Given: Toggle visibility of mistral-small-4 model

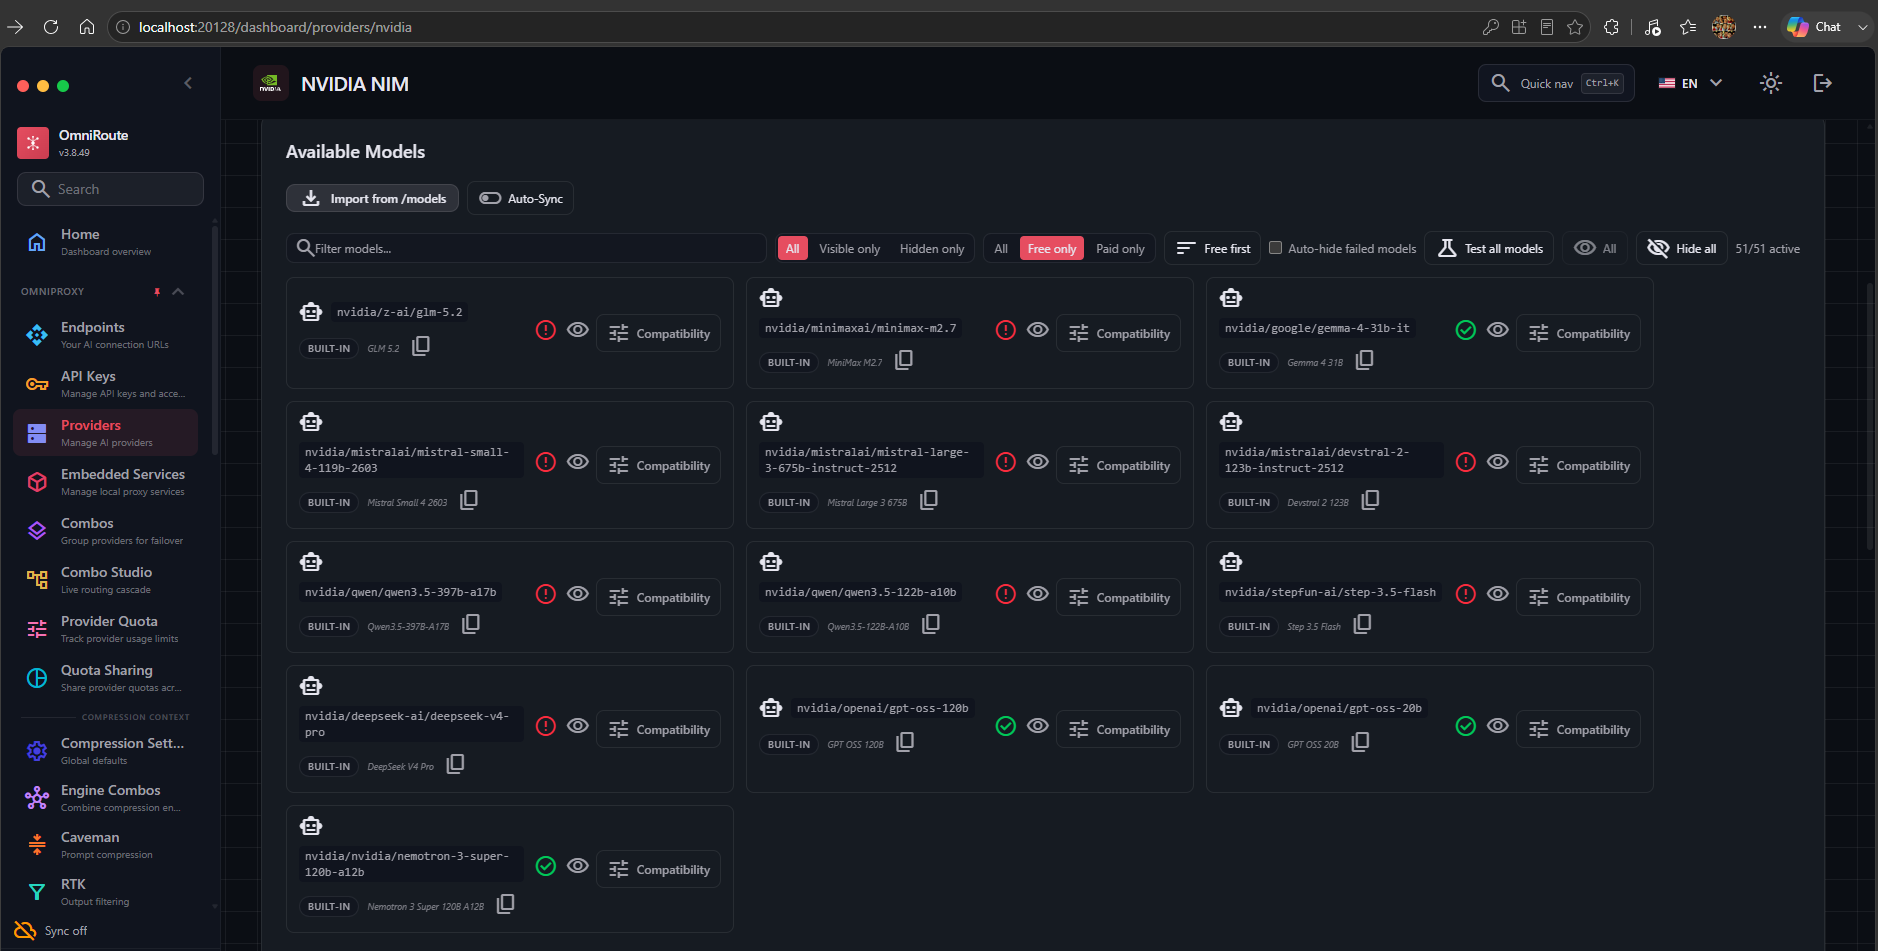Looking at the screenshot, I should [578, 462].
